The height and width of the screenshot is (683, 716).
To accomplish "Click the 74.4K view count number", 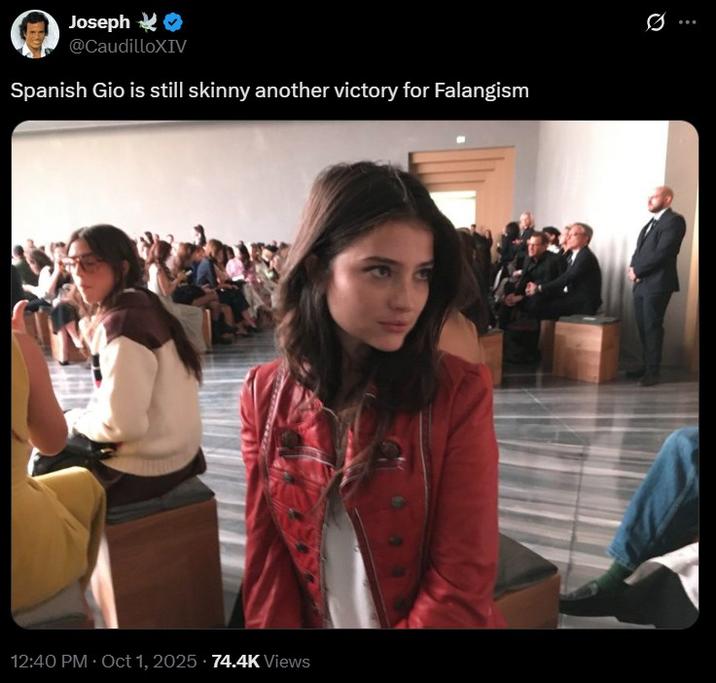I will (236, 661).
